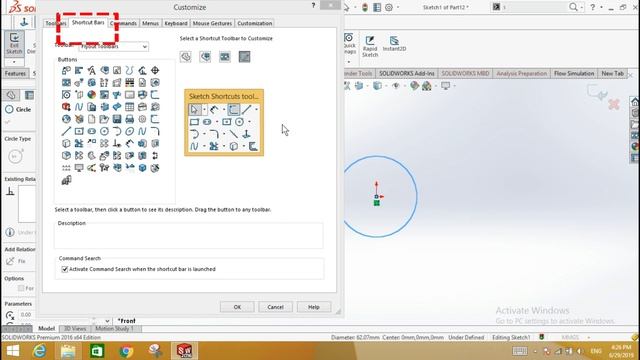Image resolution: width=640 pixels, height=360 pixels.
Task: Switch to the Mouse Gestures tab
Action: pyautogui.click(x=212, y=23)
